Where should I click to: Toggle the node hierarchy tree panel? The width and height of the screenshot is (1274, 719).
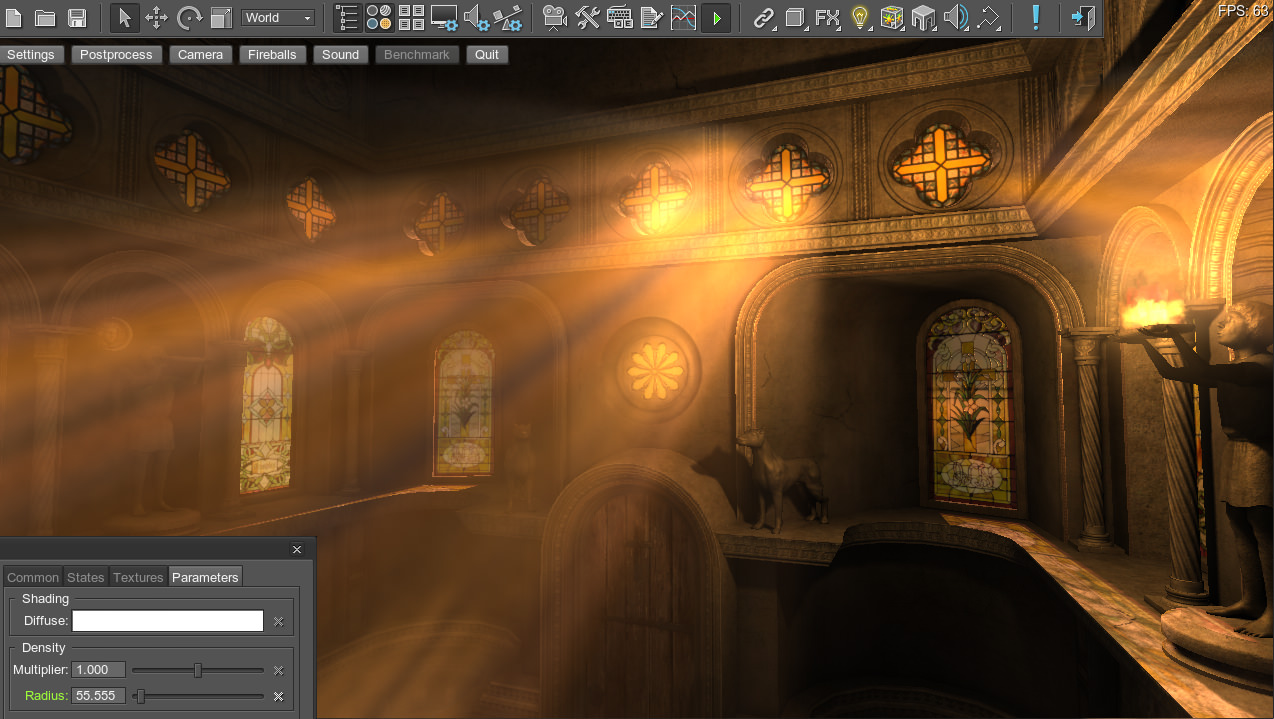point(347,18)
